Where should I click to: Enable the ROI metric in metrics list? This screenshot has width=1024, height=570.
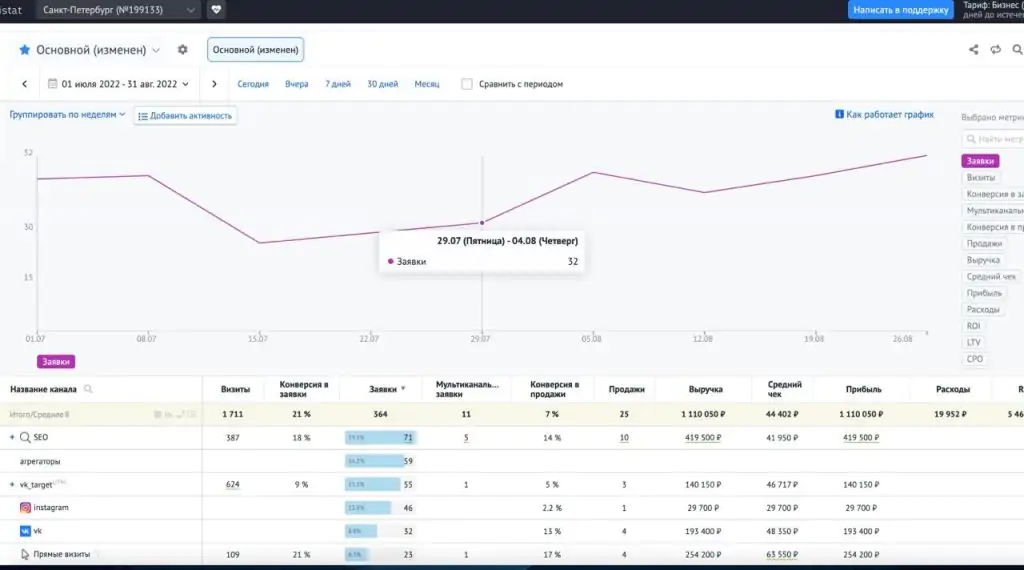(x=973, y=326)
